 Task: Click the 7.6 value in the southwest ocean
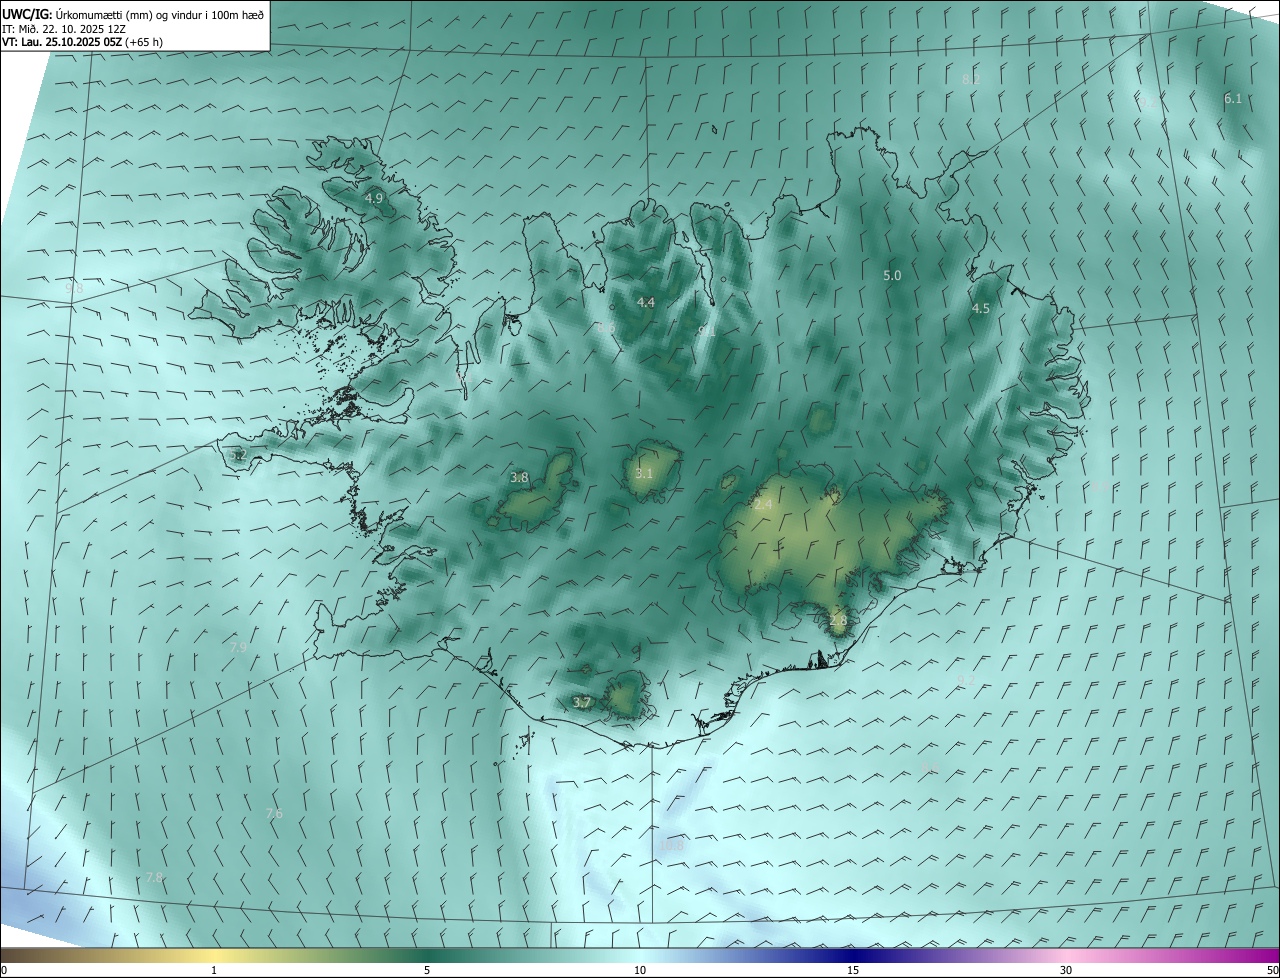coord(274,814)
